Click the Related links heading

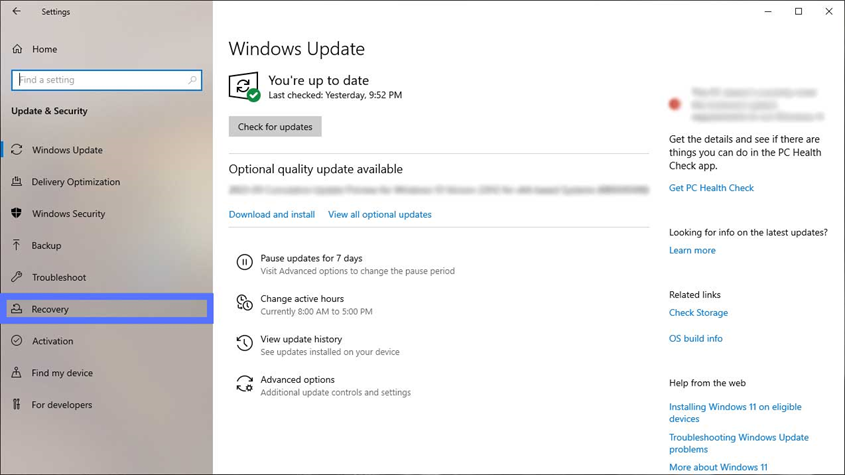(x=695, y=295)
